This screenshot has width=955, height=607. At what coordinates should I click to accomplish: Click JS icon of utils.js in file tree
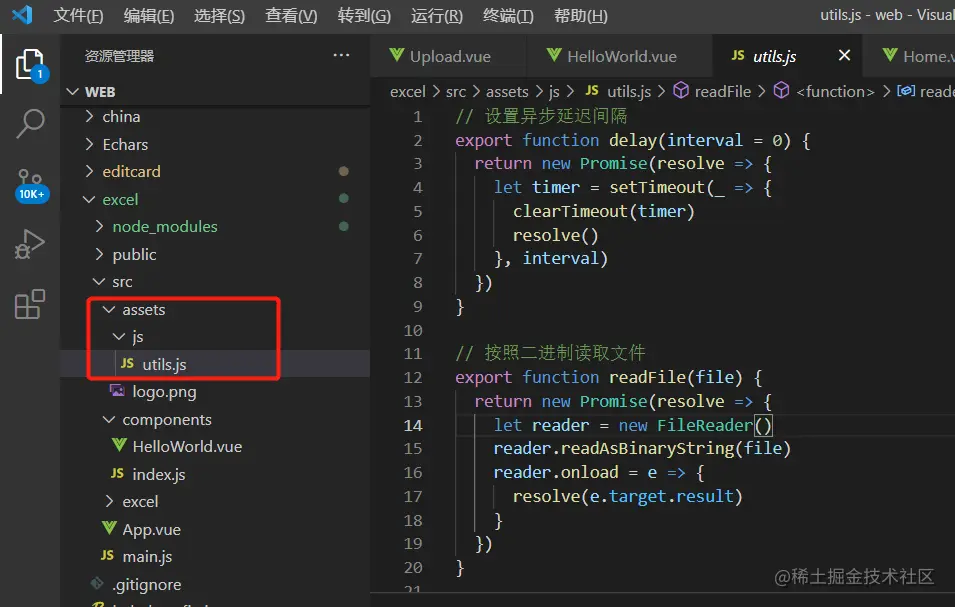(x=127, y=363)
